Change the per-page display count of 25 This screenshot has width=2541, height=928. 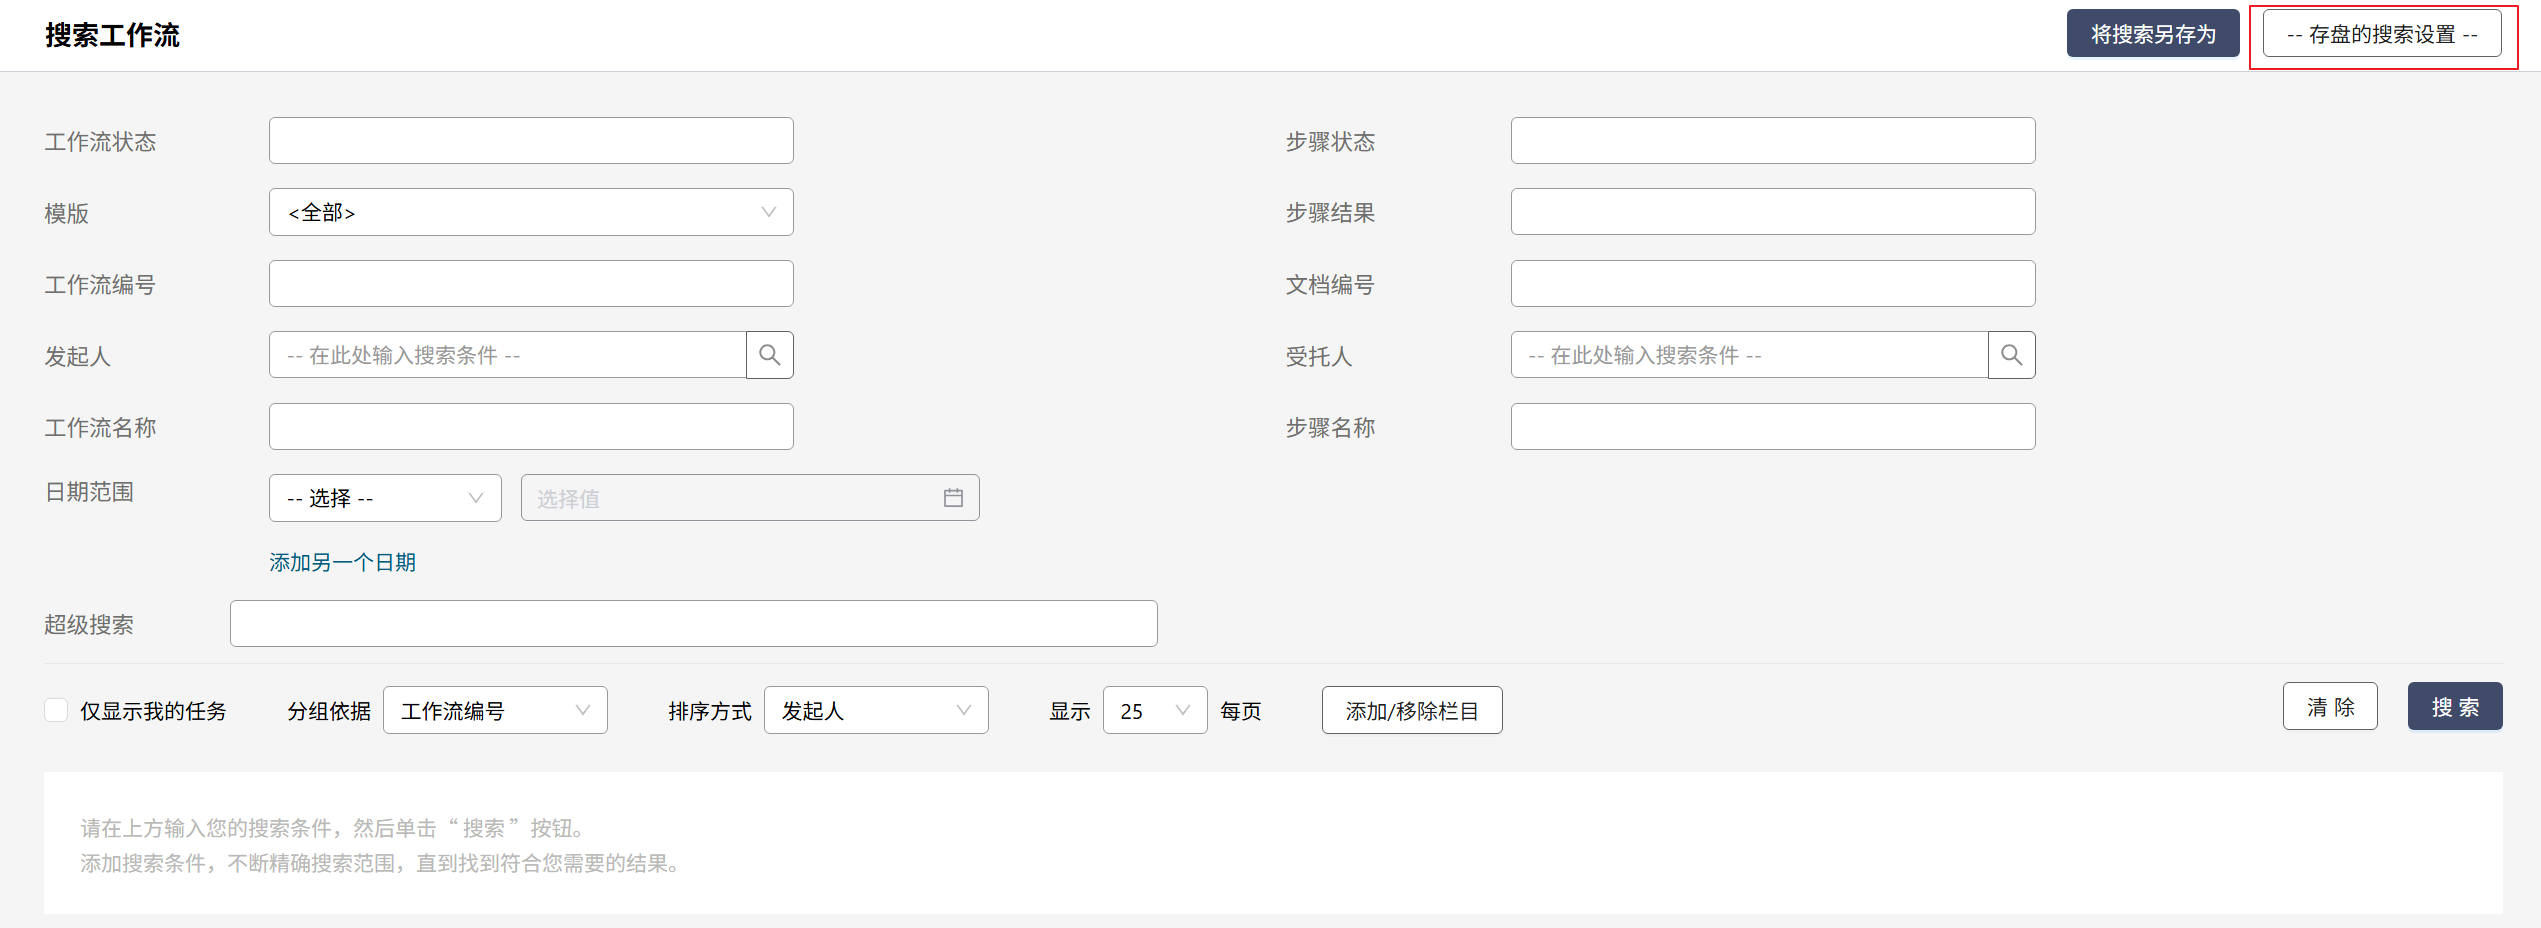tap(1154, 711)
